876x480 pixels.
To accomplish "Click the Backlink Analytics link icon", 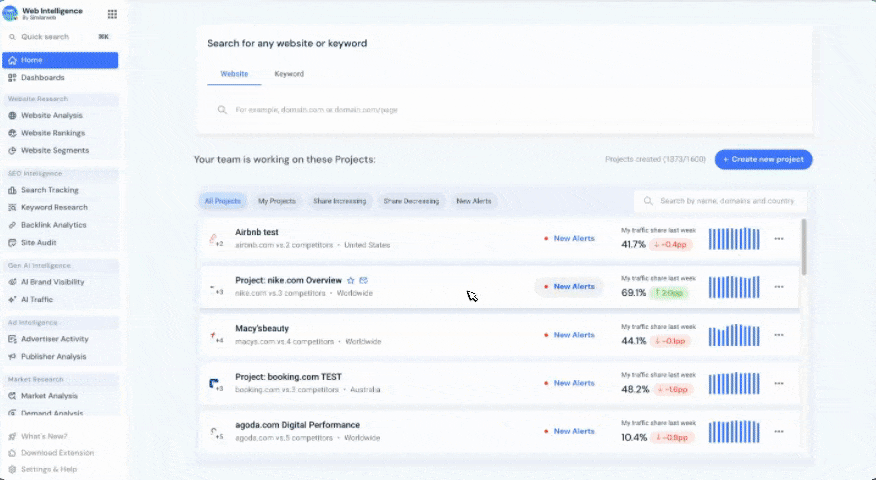I will point(12,225).
